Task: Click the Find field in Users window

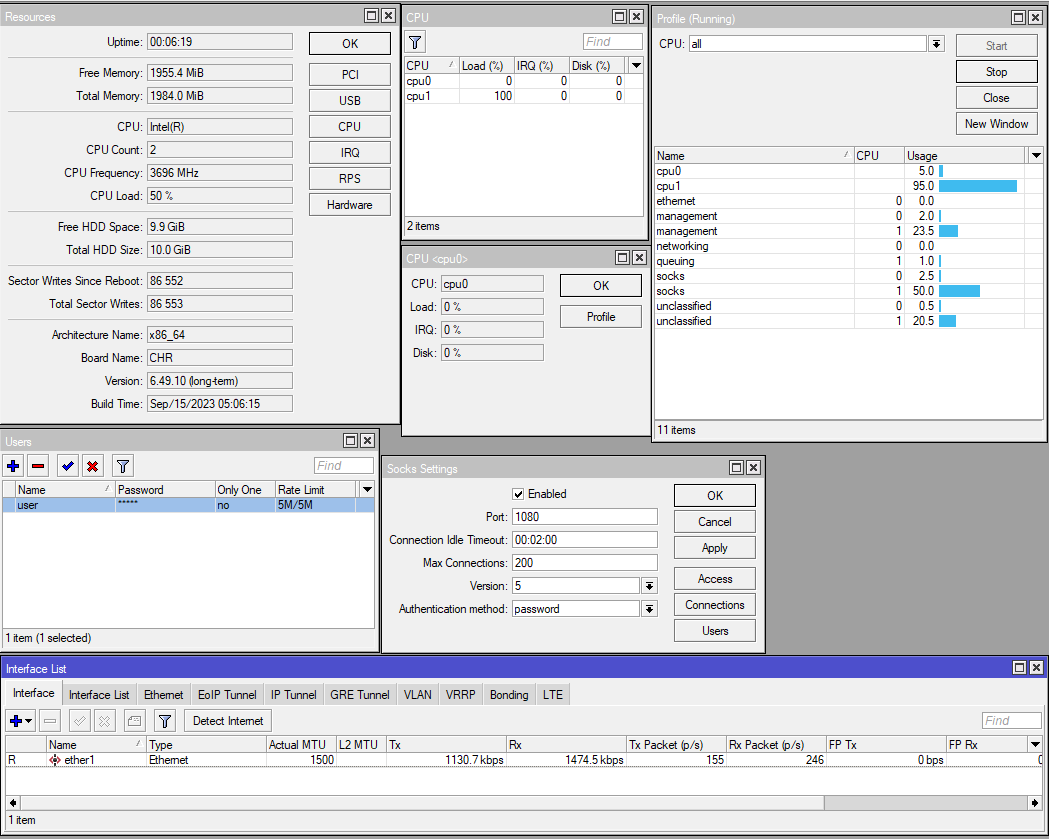Action: pos(344,466)
